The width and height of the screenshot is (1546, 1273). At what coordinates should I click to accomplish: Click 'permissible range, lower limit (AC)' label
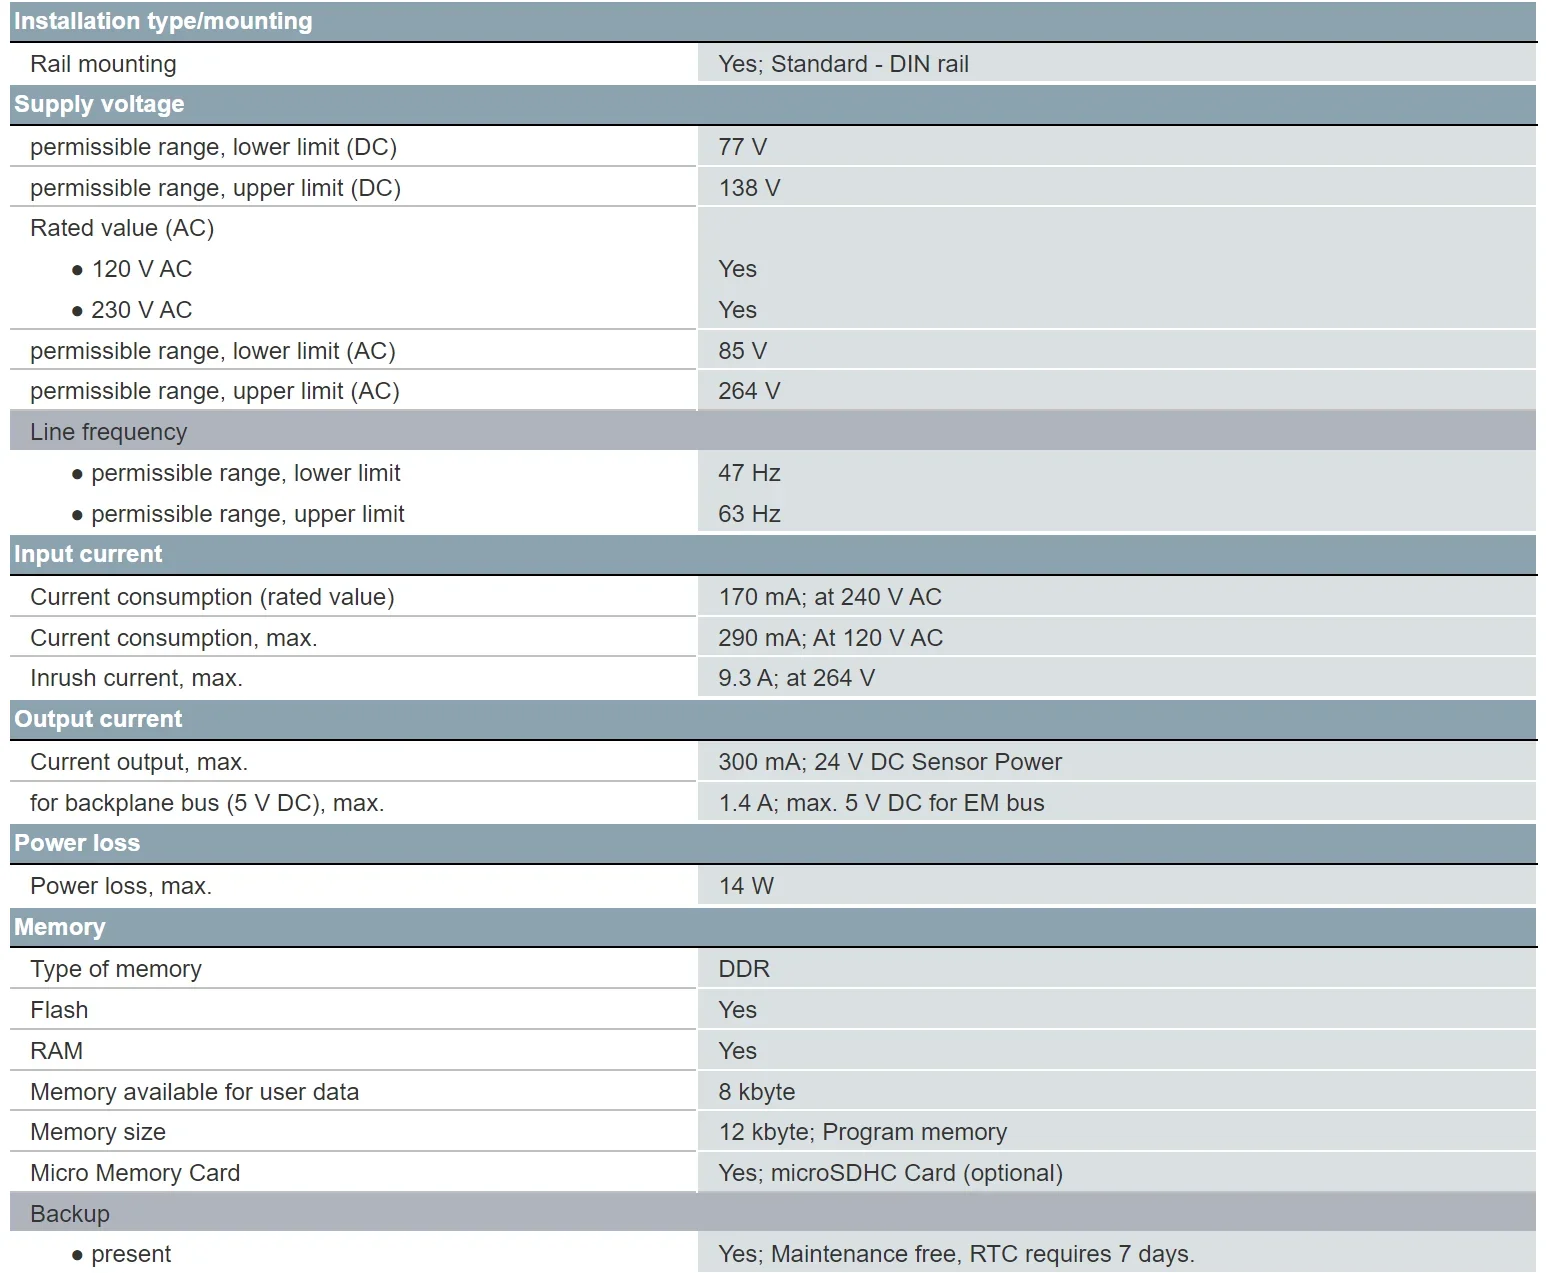coord(213,351)
